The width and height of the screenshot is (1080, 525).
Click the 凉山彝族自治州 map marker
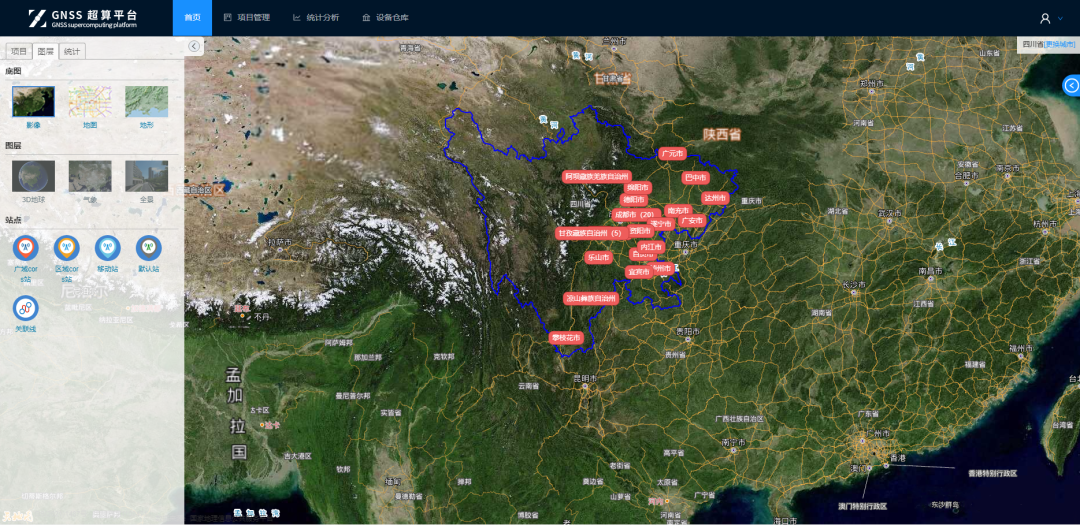591,298
